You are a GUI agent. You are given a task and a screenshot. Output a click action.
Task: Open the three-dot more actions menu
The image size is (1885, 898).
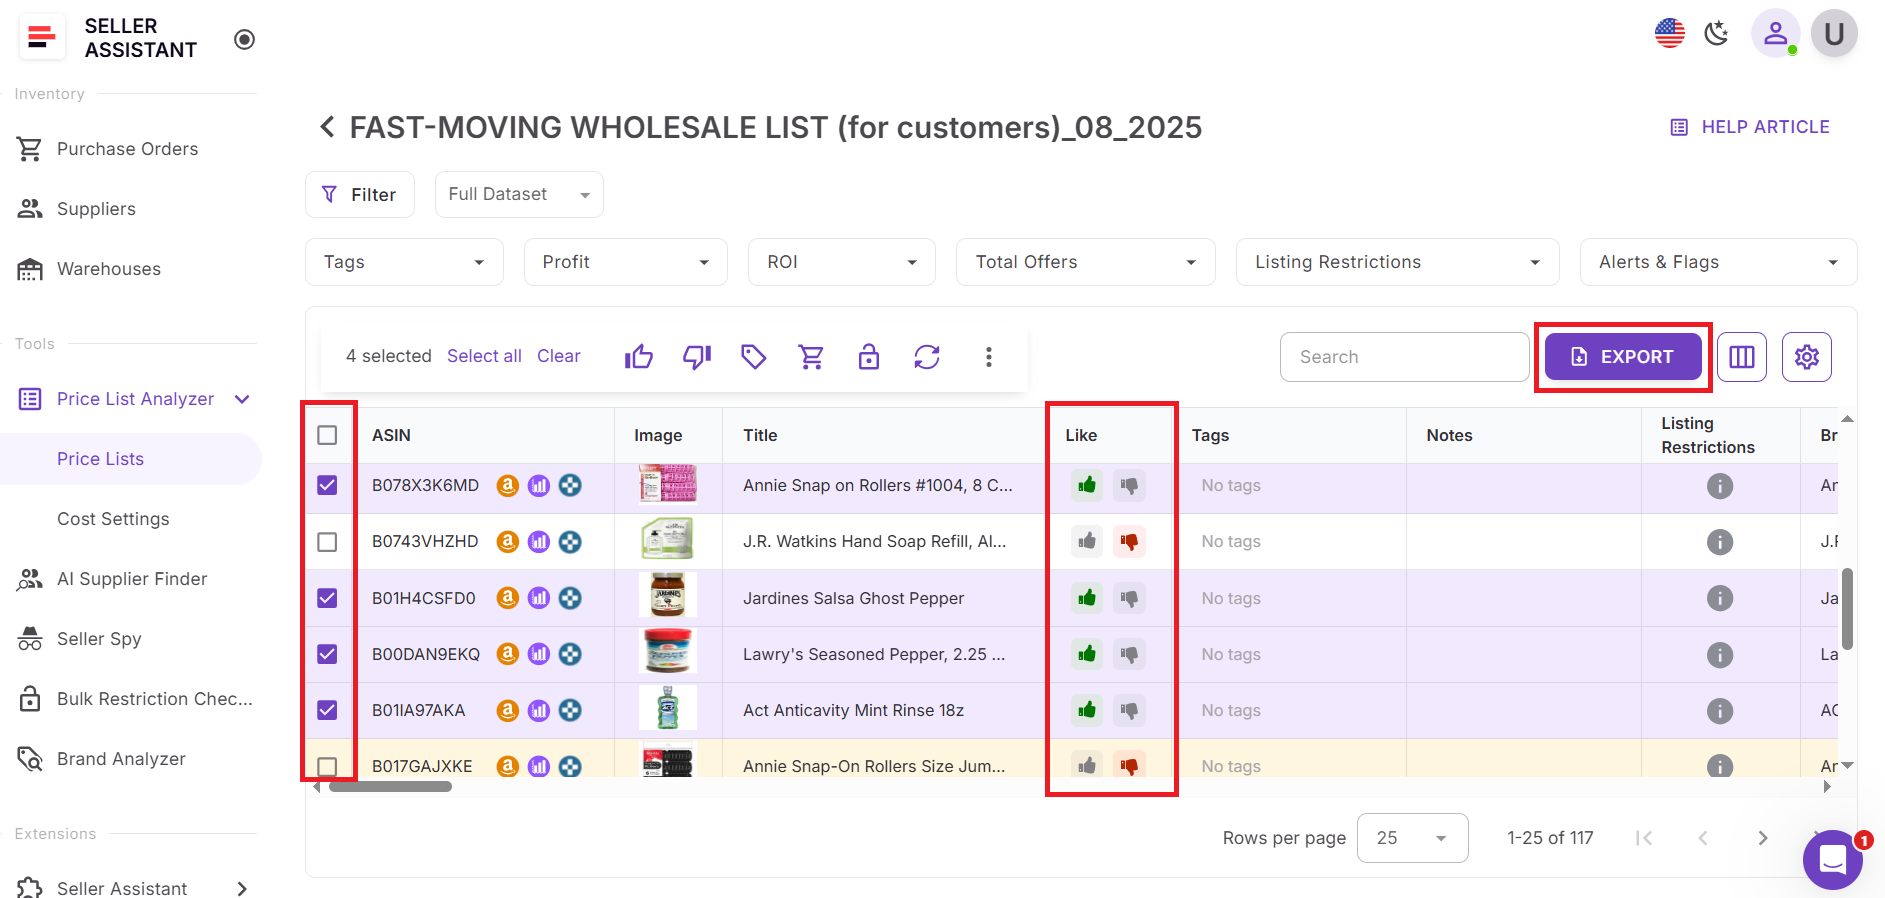pos(988,357)
